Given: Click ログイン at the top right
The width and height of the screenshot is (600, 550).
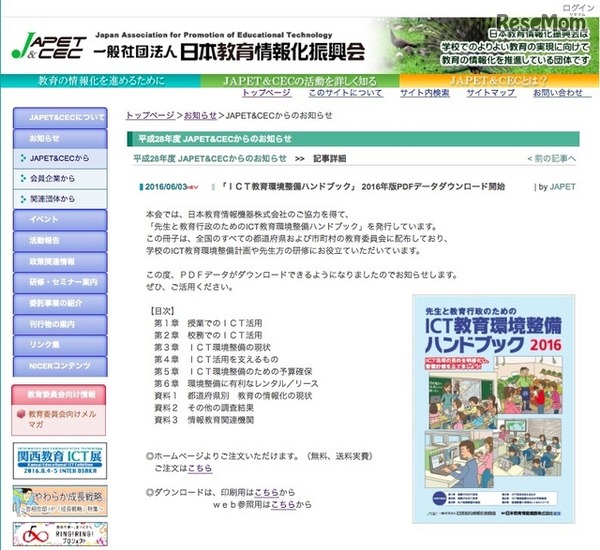Looking at the screenshot, I should pyautogui.click(x=578, y=8).
